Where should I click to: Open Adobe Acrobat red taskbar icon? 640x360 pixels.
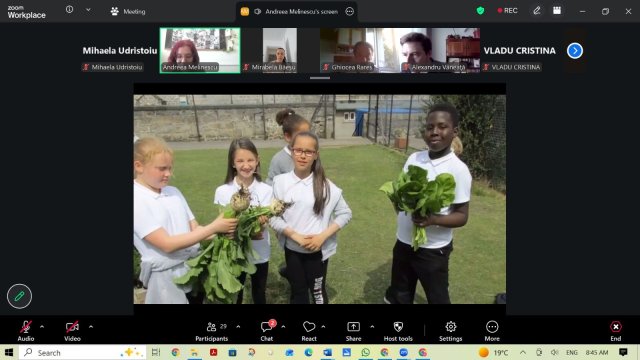[213, 352]
